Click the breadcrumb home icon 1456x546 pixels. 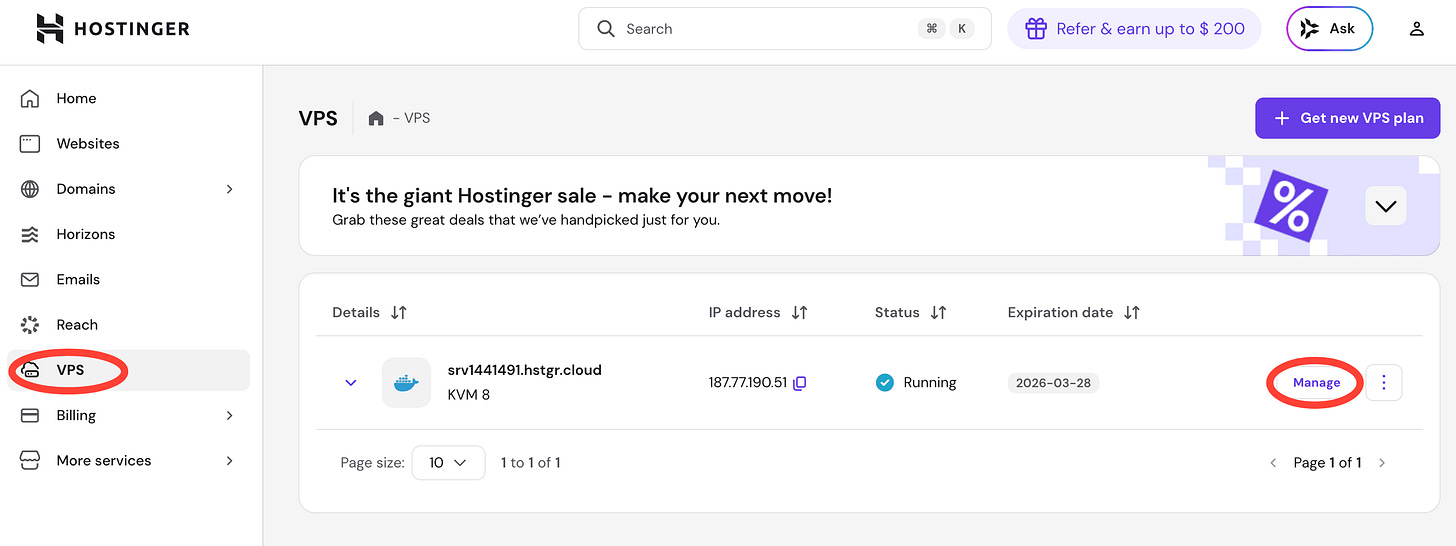(x=376, y=118)
